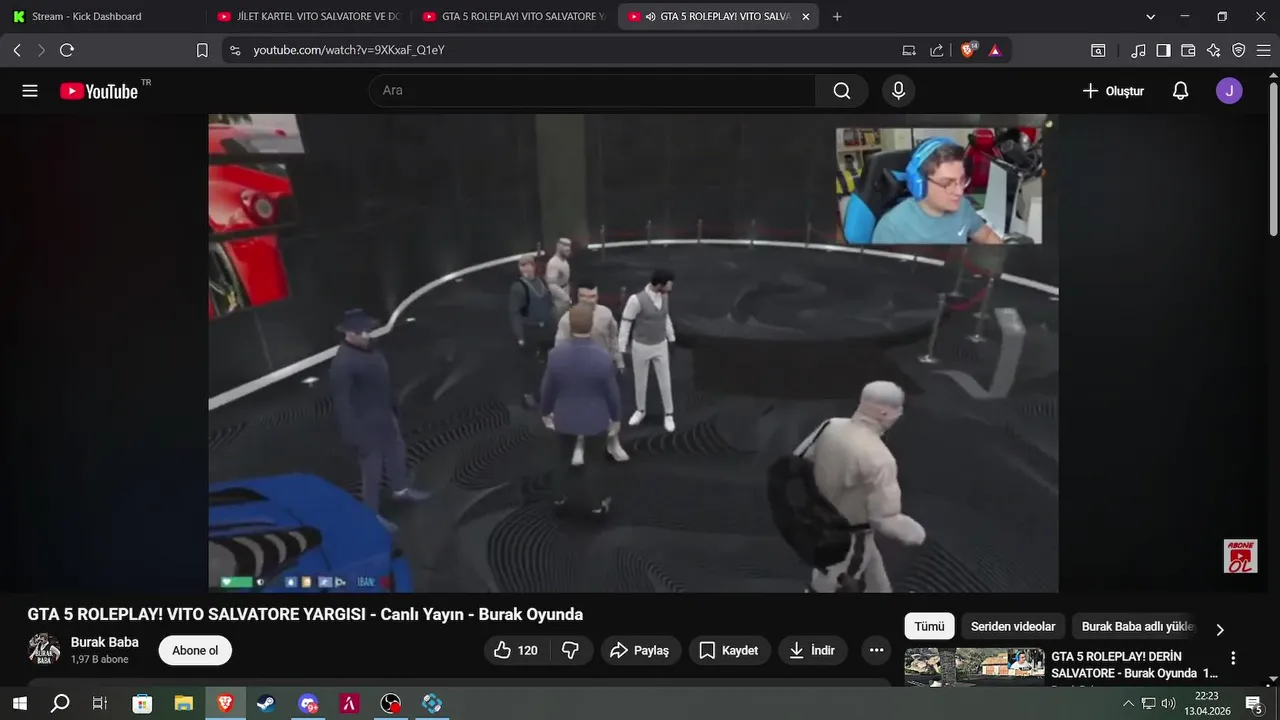
Task: Open Leo AI sparkle icon
Action: (1213, 50)
